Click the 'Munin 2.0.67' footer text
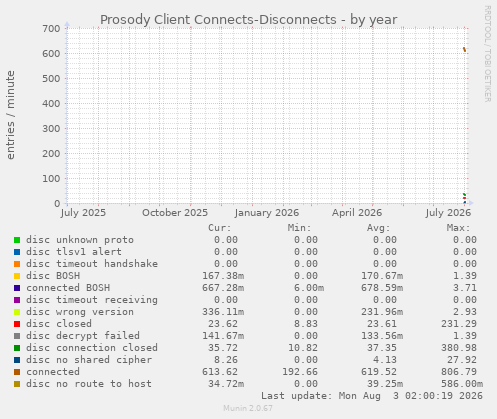Viewport: 497px width, 419px height. click(248, 408)
